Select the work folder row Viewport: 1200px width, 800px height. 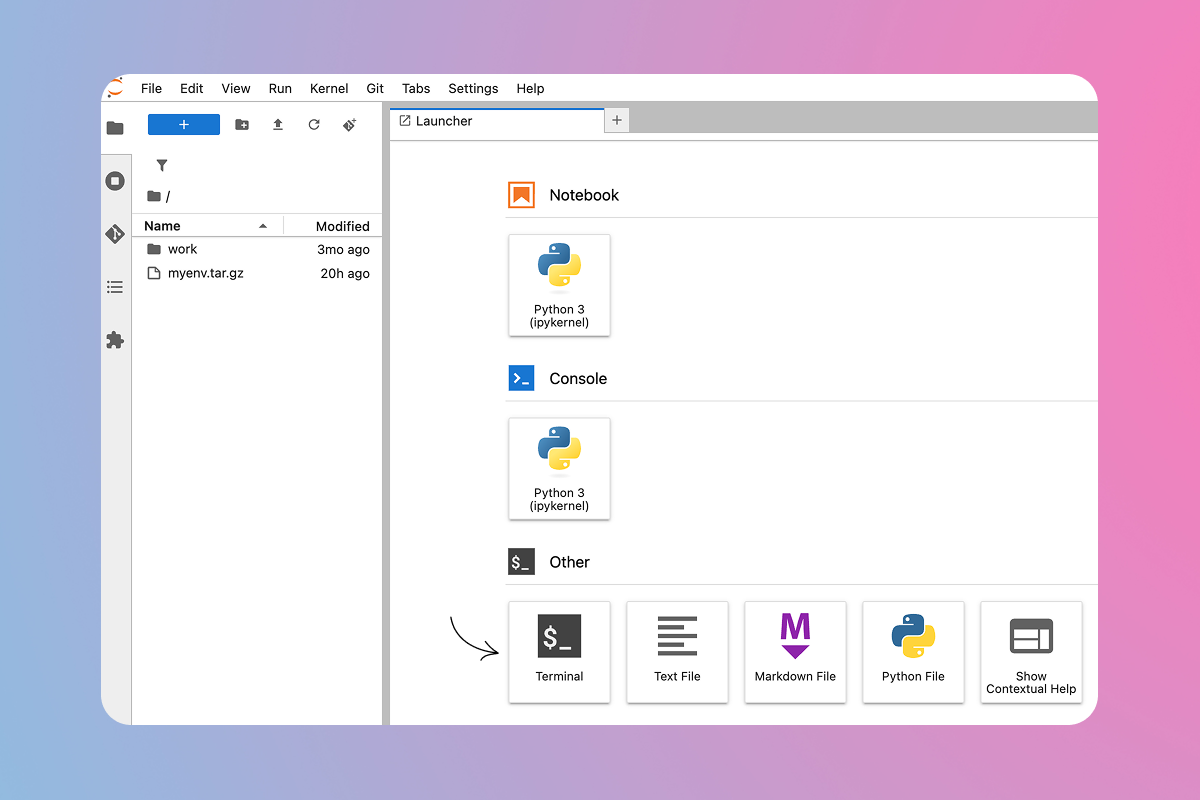[x=257, y=249]
